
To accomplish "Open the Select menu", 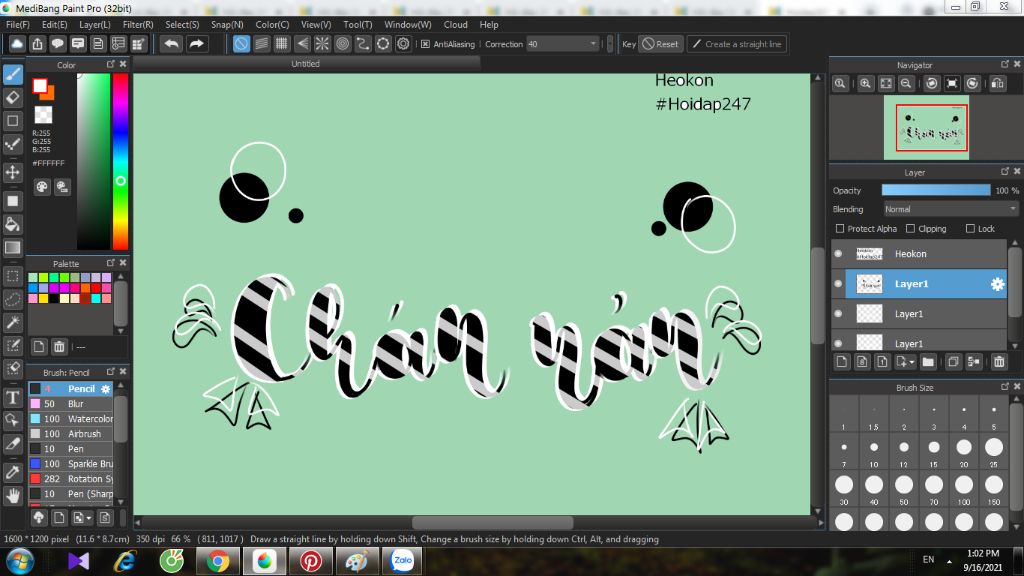I will (x=182, y=24).
